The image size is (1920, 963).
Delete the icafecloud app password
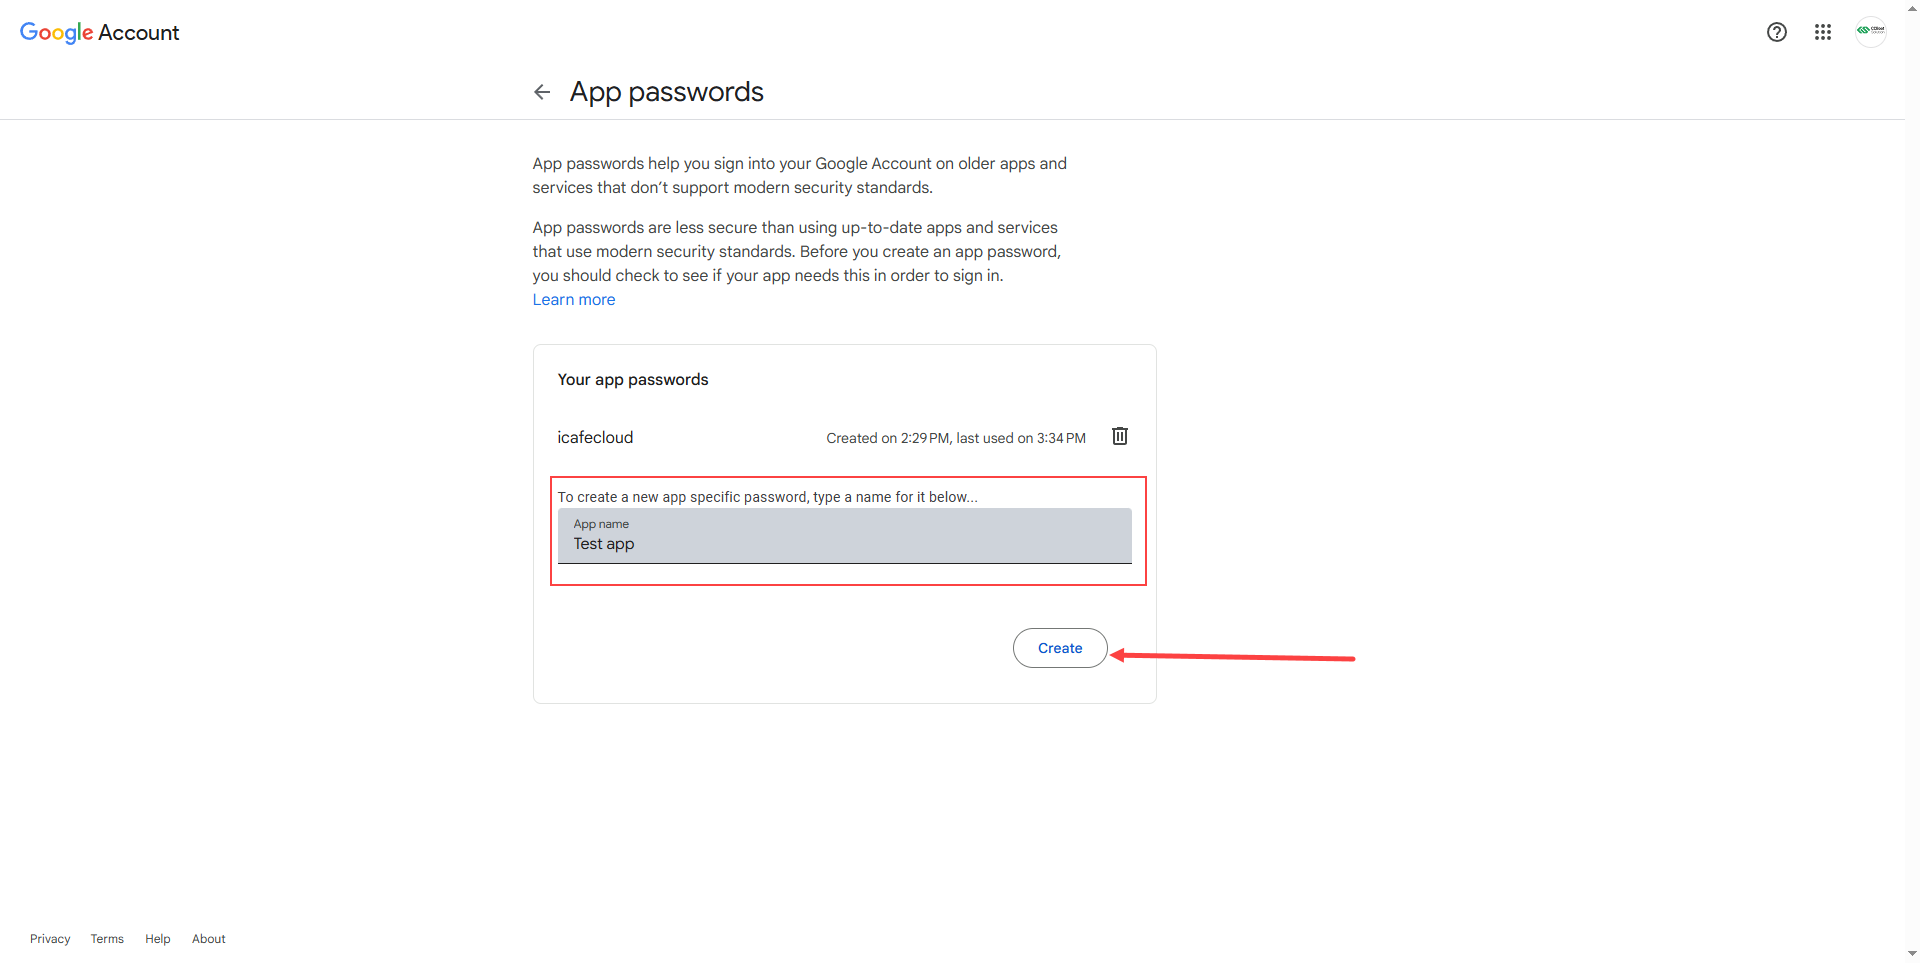click(x=1119, y=436)
